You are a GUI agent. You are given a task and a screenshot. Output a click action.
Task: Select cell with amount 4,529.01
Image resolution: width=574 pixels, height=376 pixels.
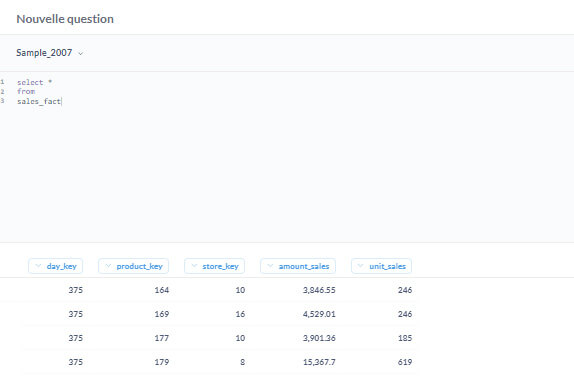coord(319,314)
